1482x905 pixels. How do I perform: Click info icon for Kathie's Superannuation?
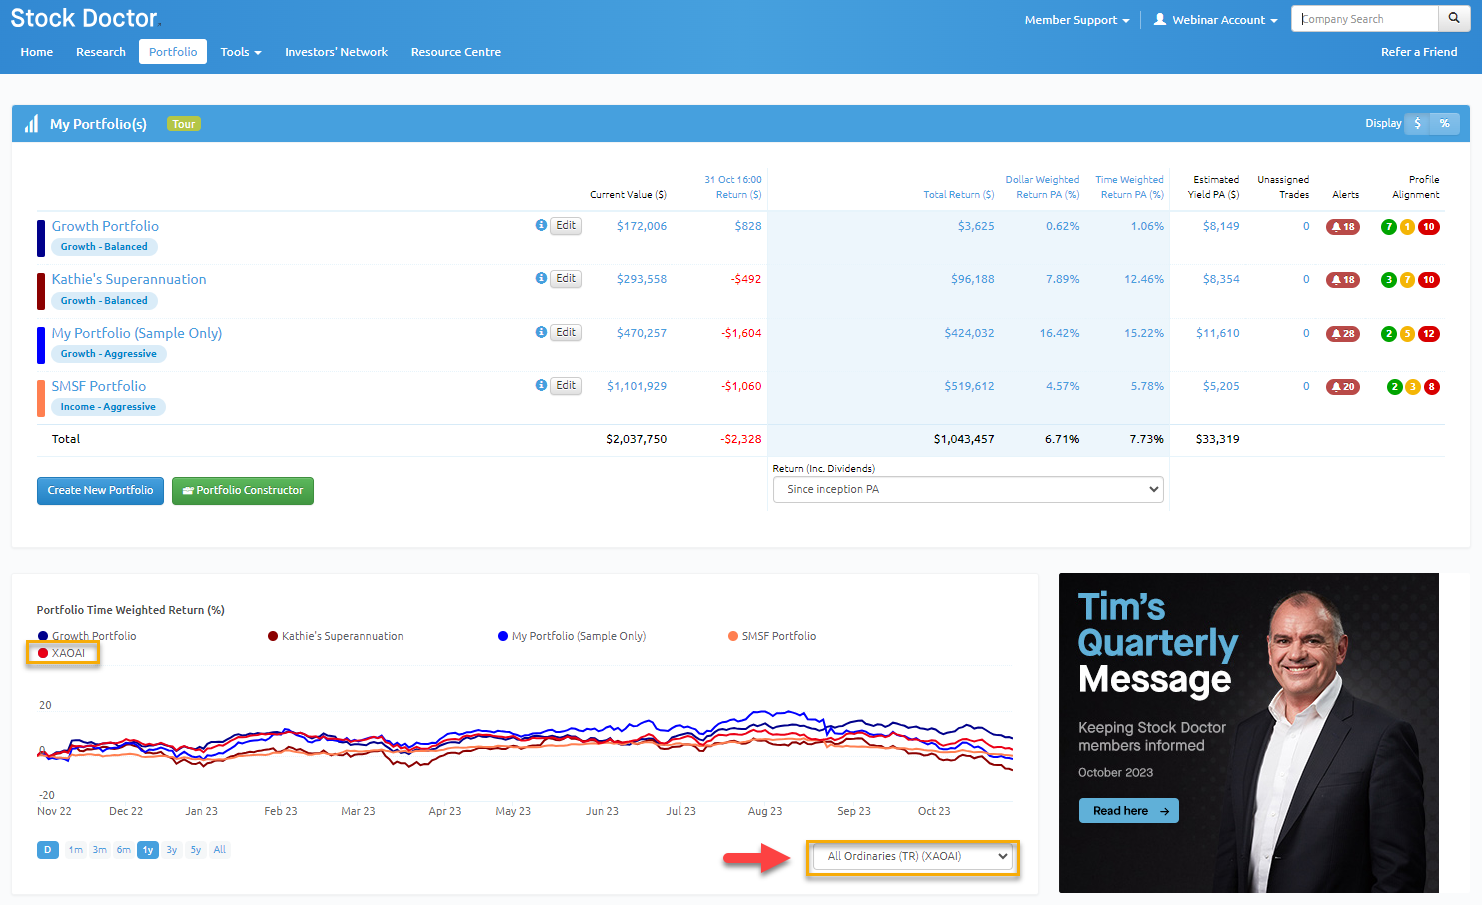pos(541,278)
